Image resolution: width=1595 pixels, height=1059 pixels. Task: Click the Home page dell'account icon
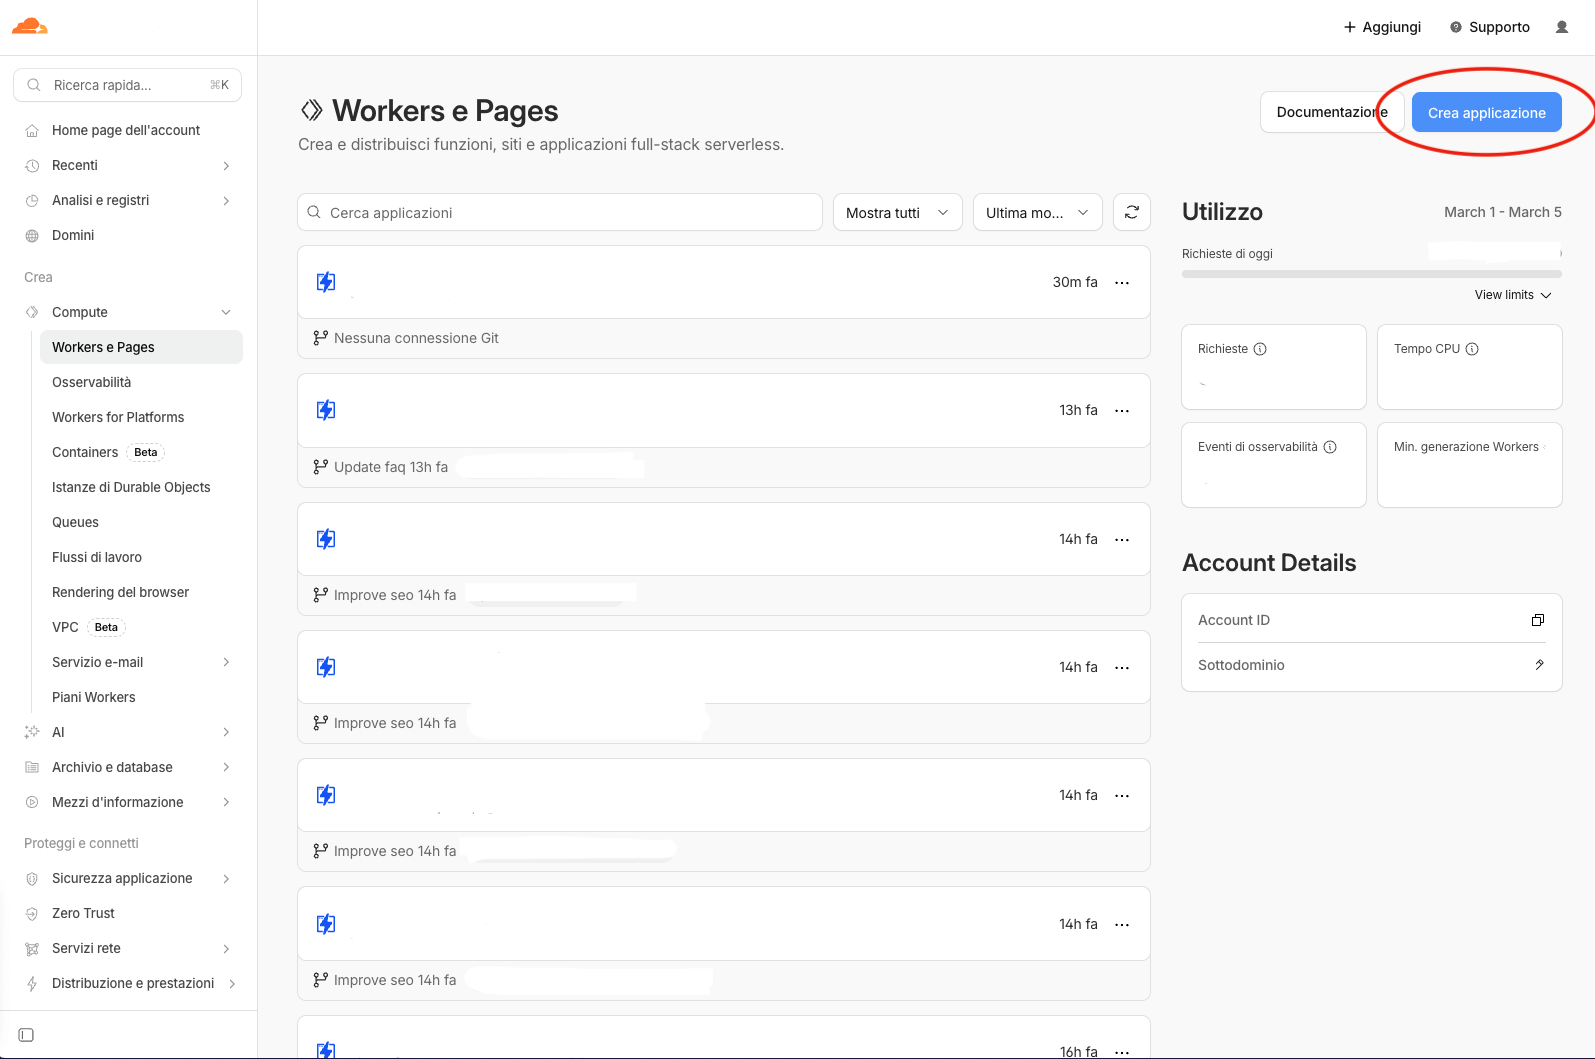tap(32, 130)
